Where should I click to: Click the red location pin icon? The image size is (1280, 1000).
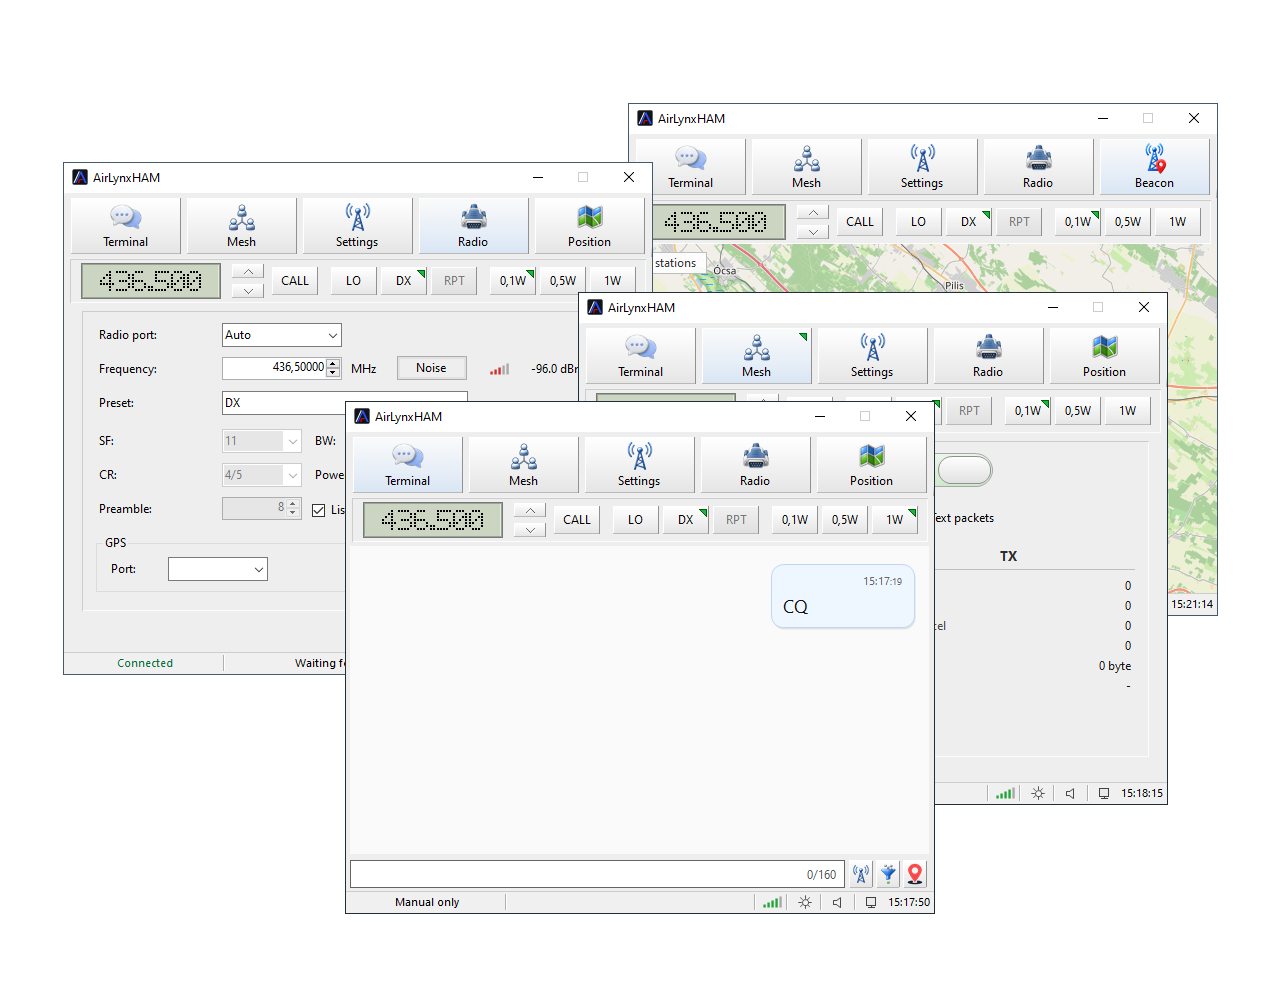click(x=915, y=874)
